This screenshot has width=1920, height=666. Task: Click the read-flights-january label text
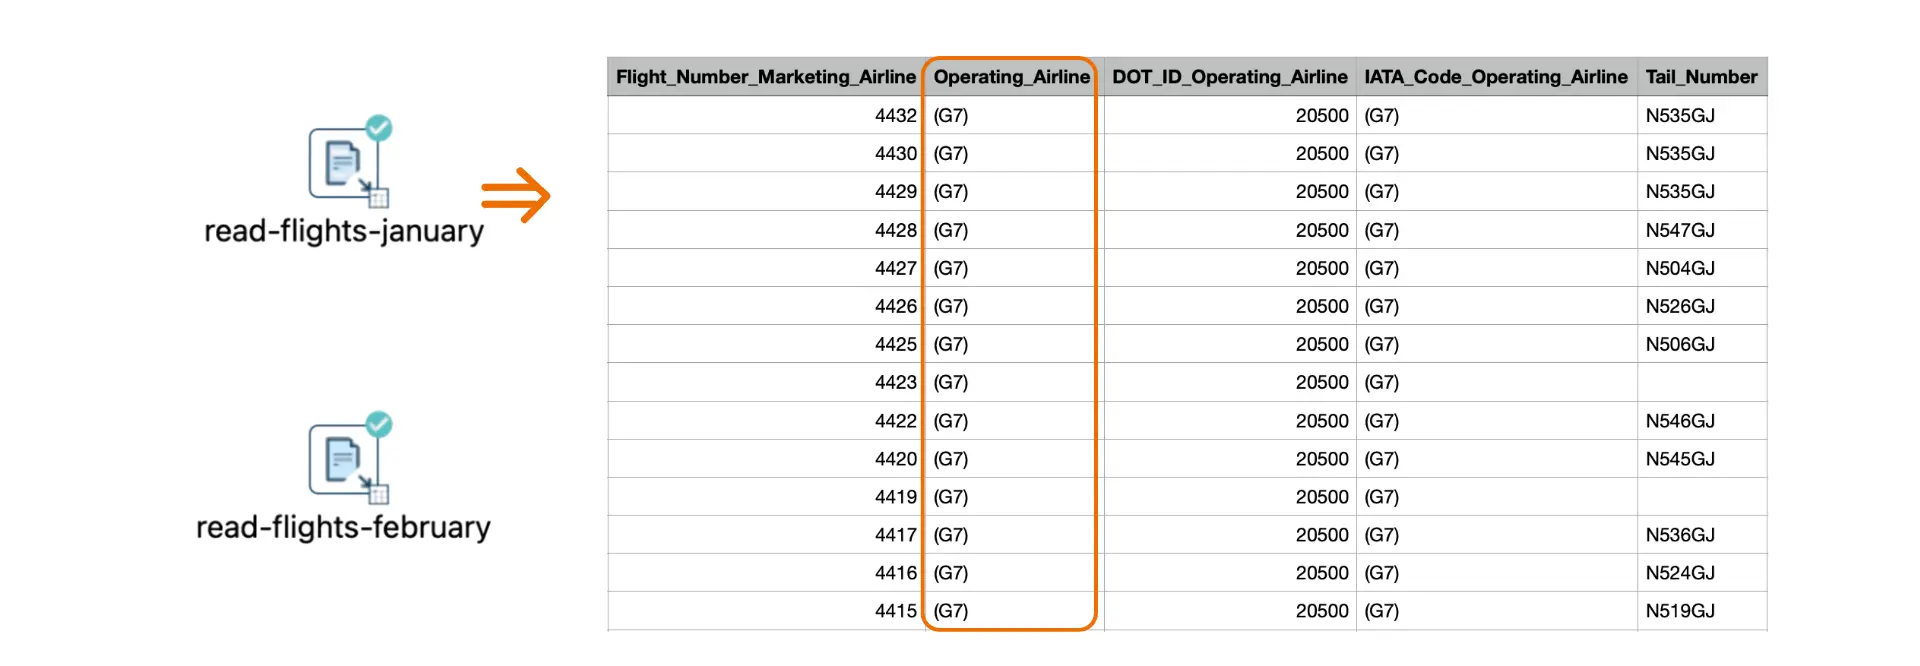343,231
